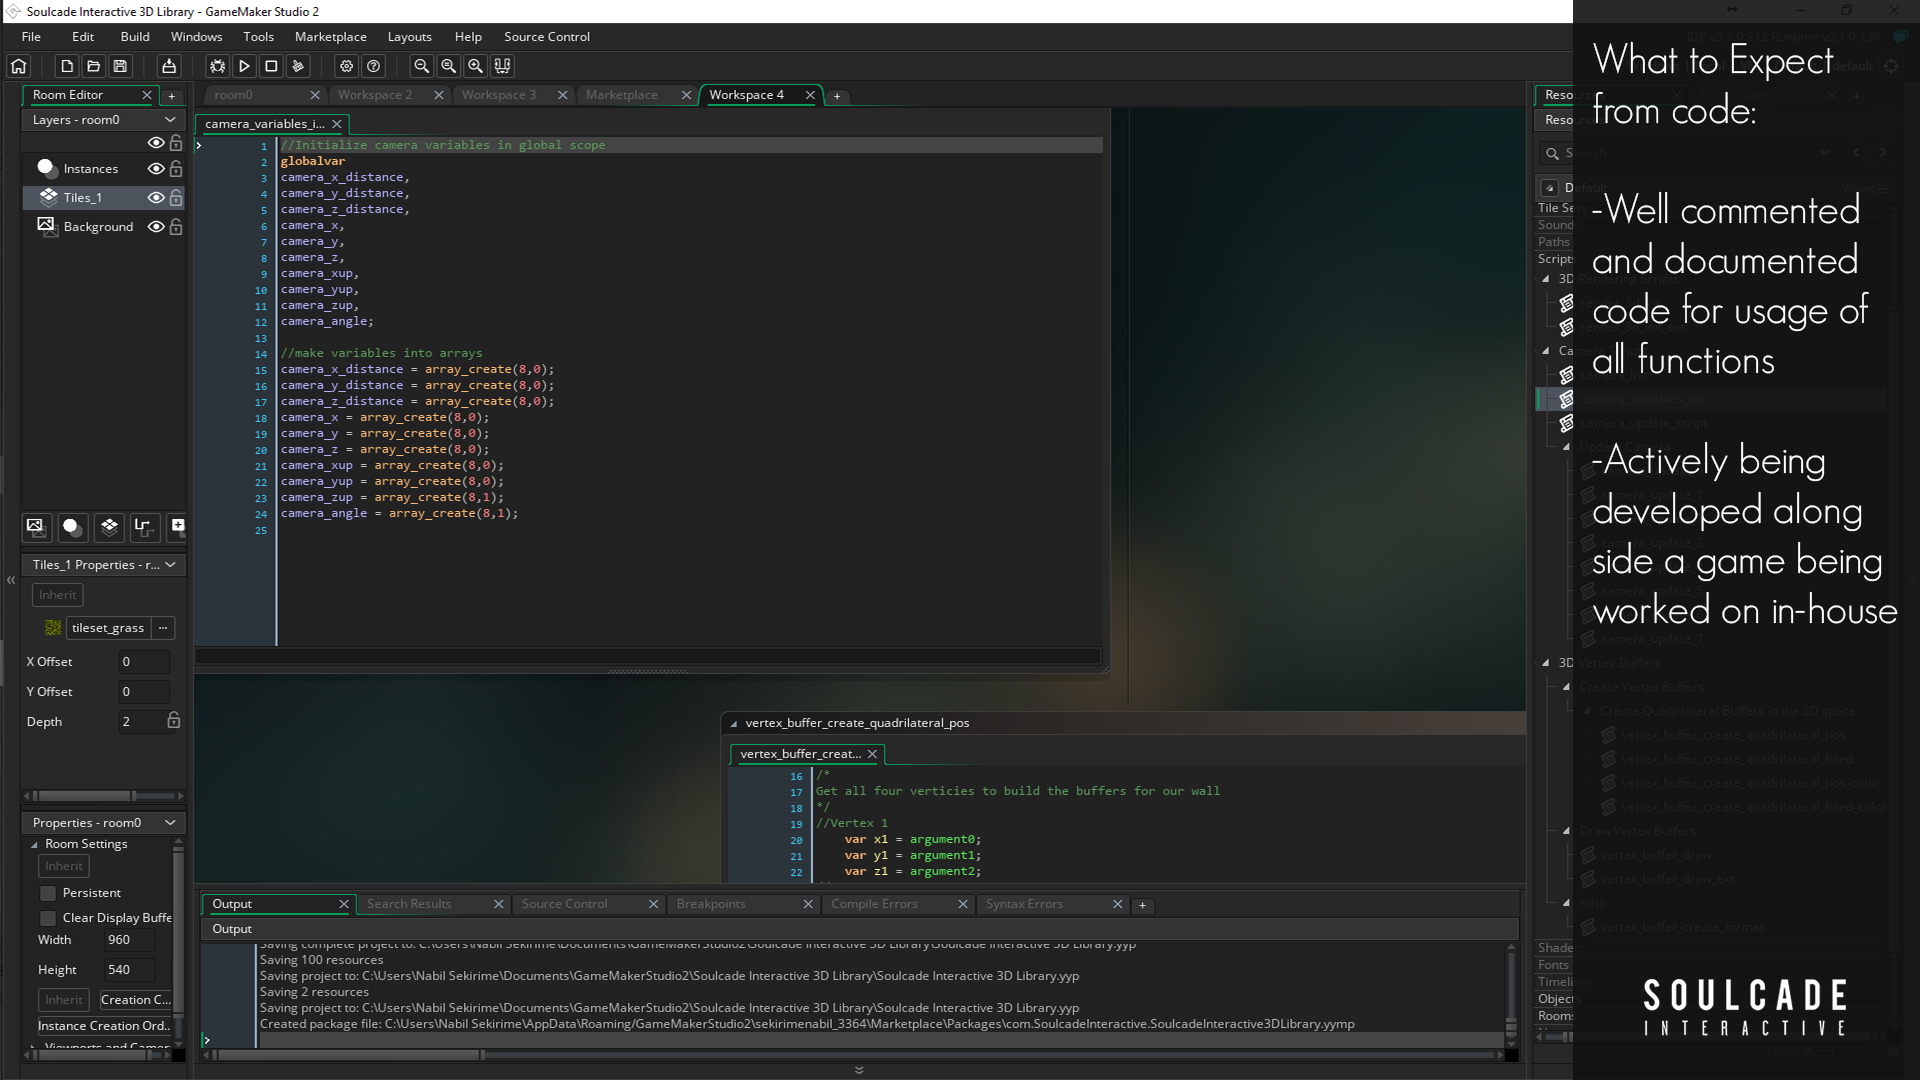Click the Depth value field
Image resolution: width=1920 pixels, height=1080 pixels.
point(141,722)
